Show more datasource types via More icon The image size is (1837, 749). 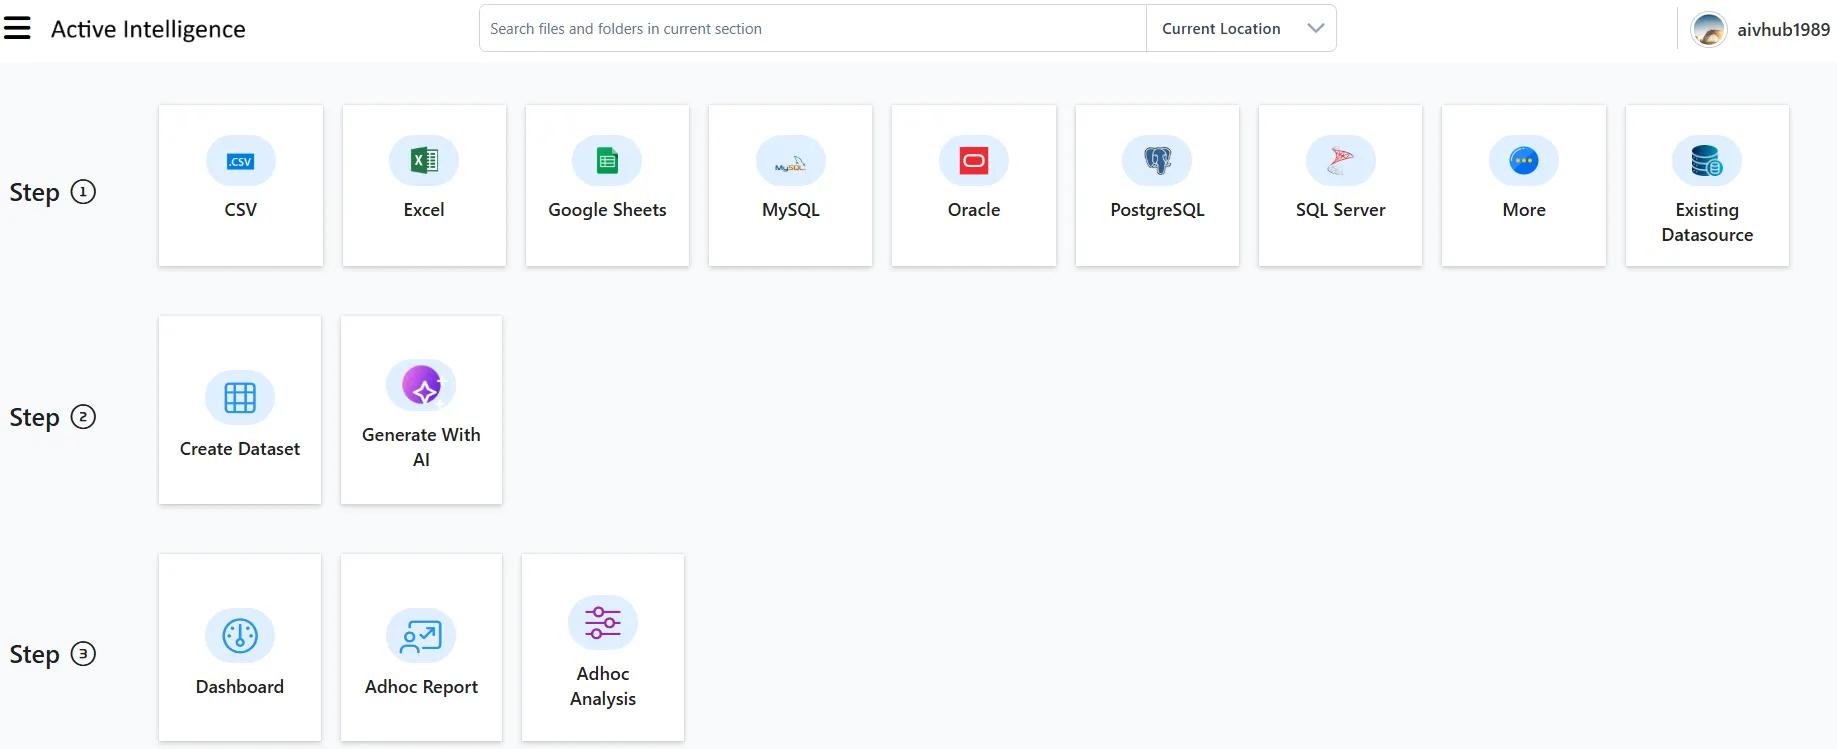pyautogui.click(x=1524, y=161)
